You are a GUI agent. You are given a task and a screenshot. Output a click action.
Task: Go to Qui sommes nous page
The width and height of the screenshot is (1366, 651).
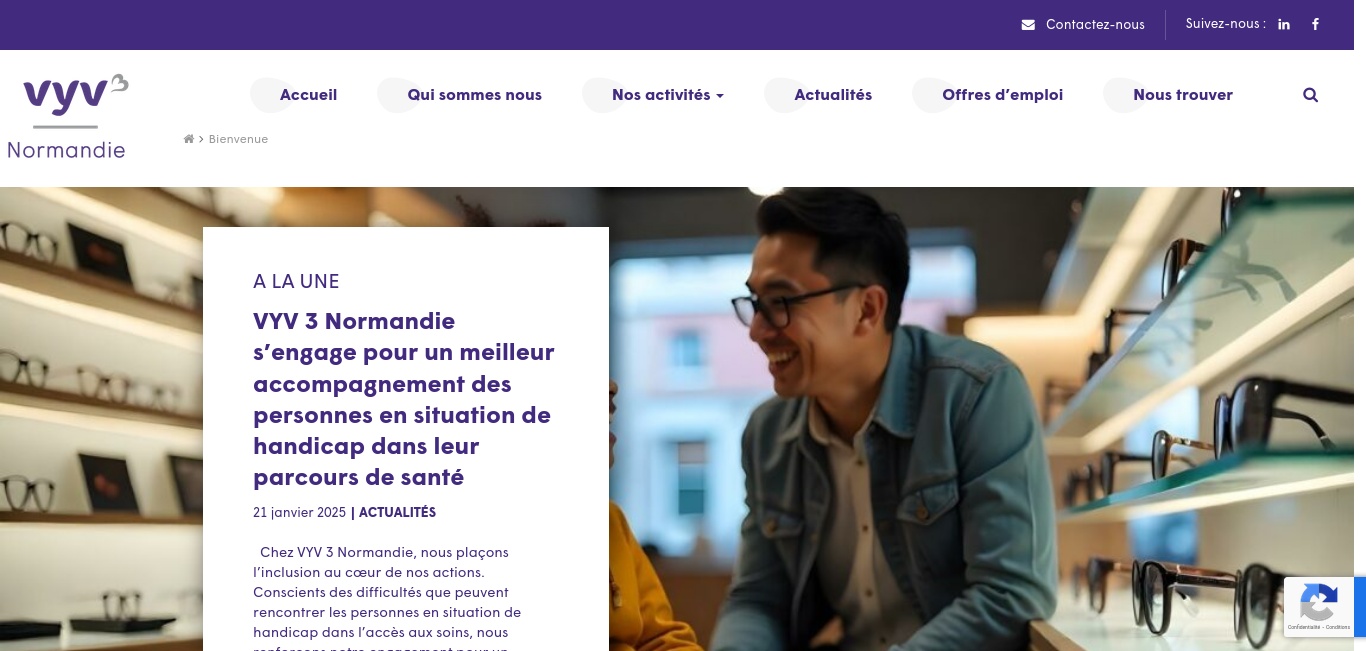tap(474, 95)
